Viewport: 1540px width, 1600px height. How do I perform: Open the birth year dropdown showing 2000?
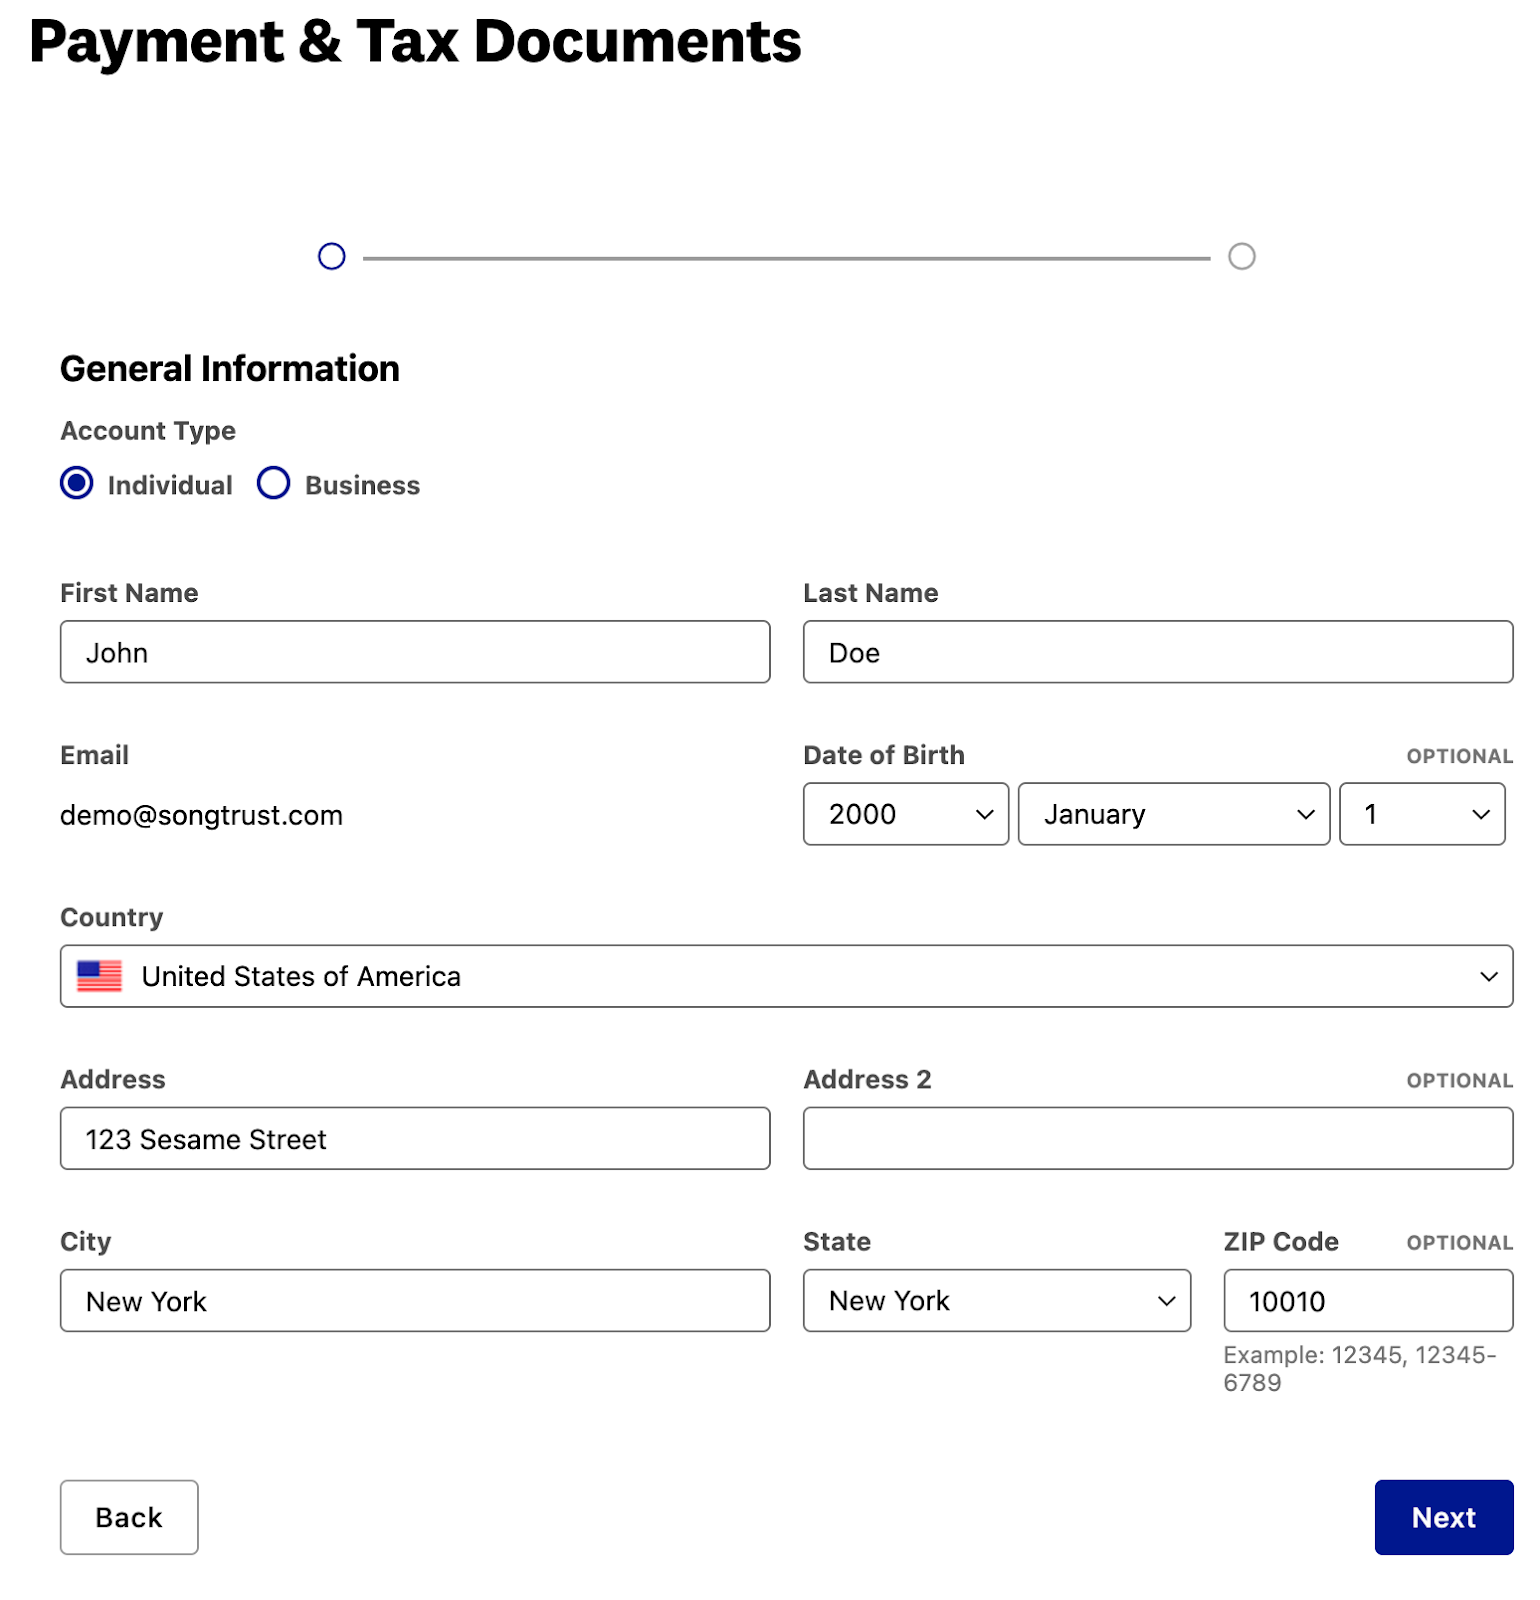pyautogui.click(x=906, y=814)
